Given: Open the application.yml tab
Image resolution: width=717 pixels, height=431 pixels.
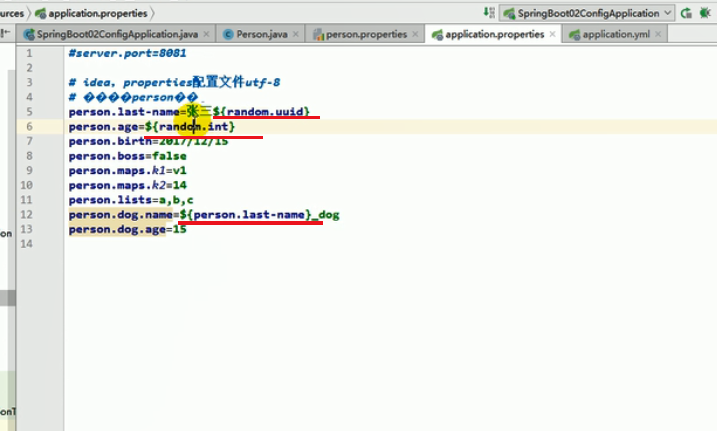Looking at the screenshot, I should (x=616, y=34).
